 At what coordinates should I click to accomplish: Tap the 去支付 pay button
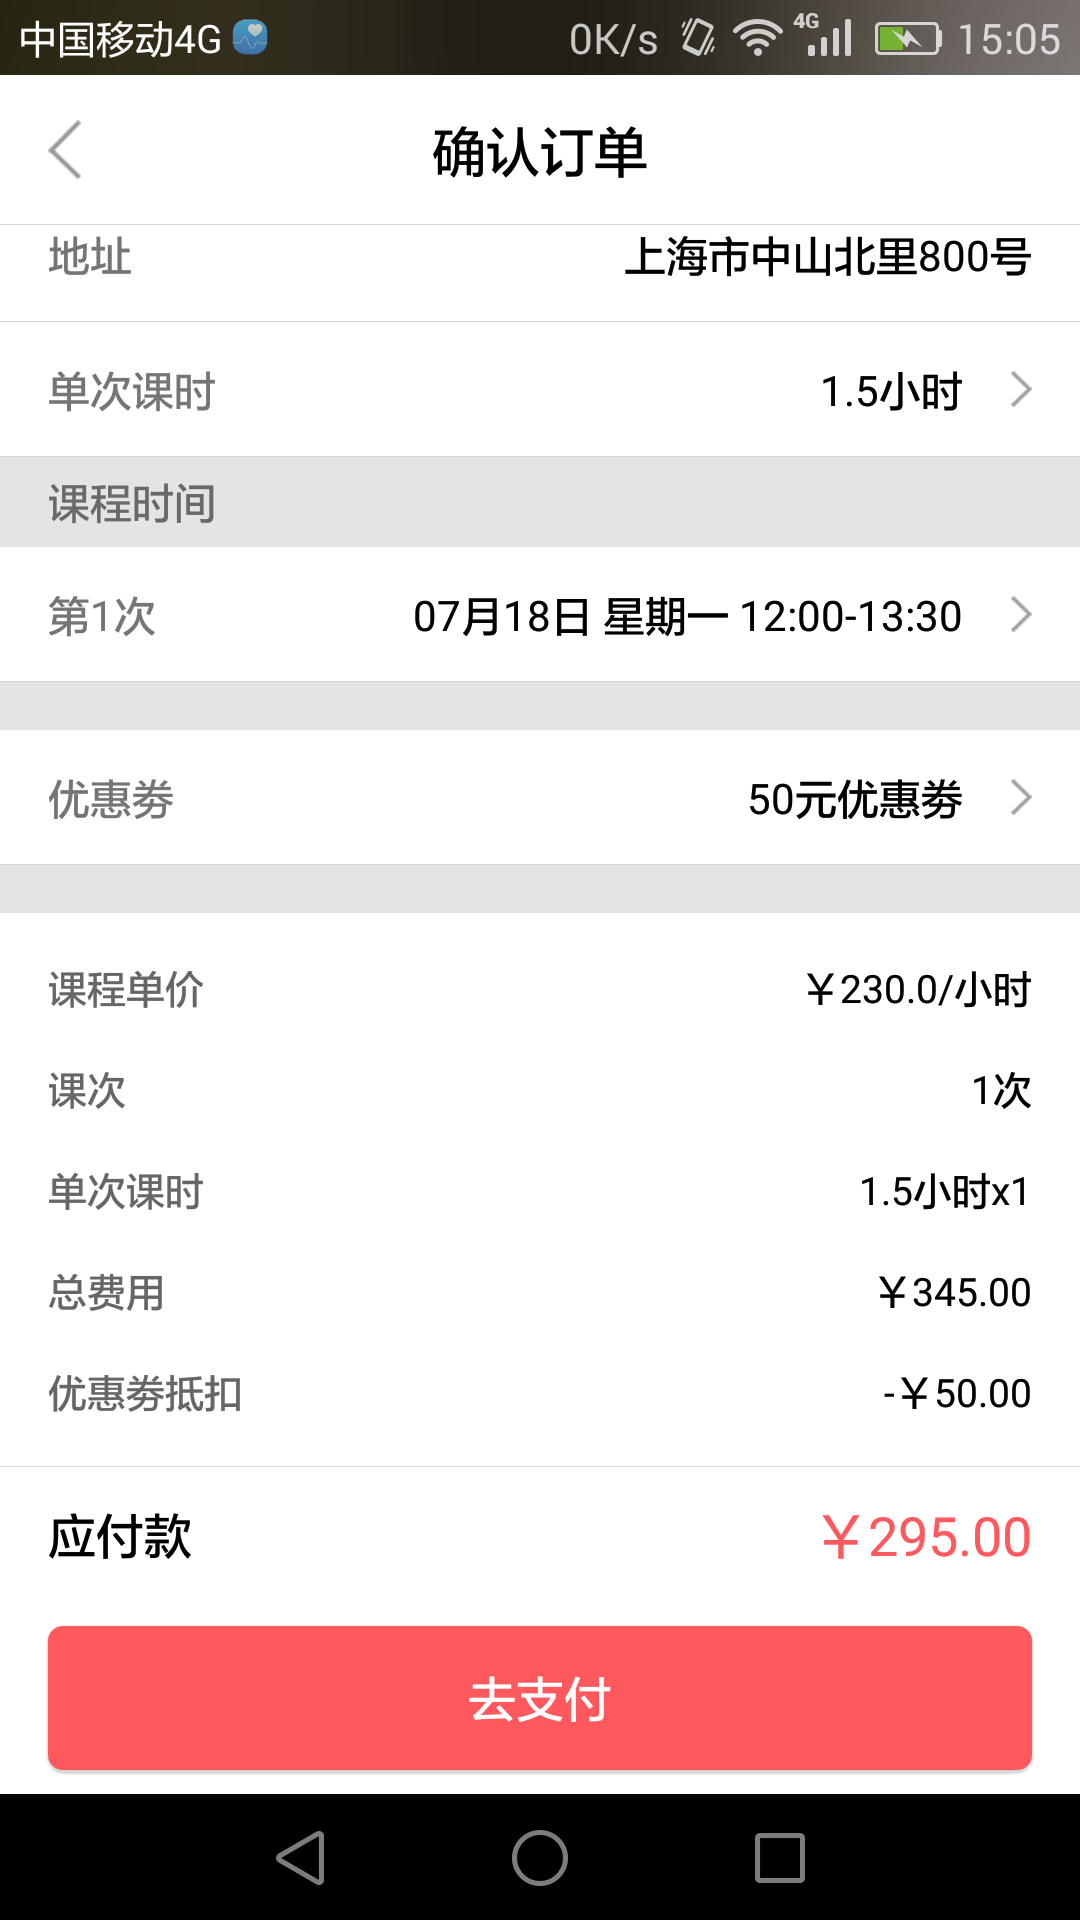tap(540, 1698)
